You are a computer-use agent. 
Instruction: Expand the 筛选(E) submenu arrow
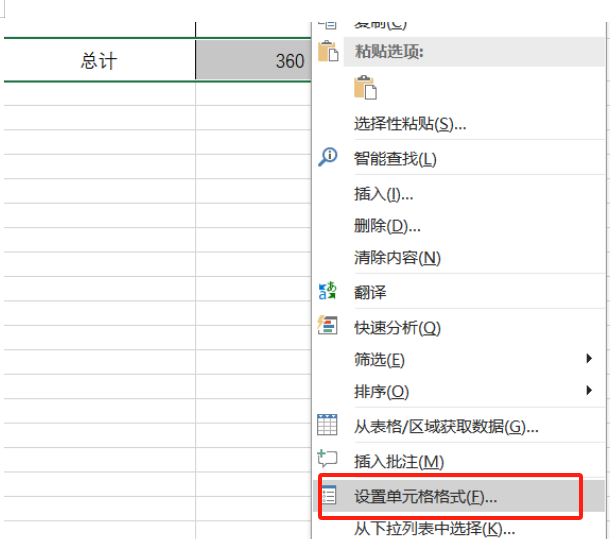pos(589,358)
